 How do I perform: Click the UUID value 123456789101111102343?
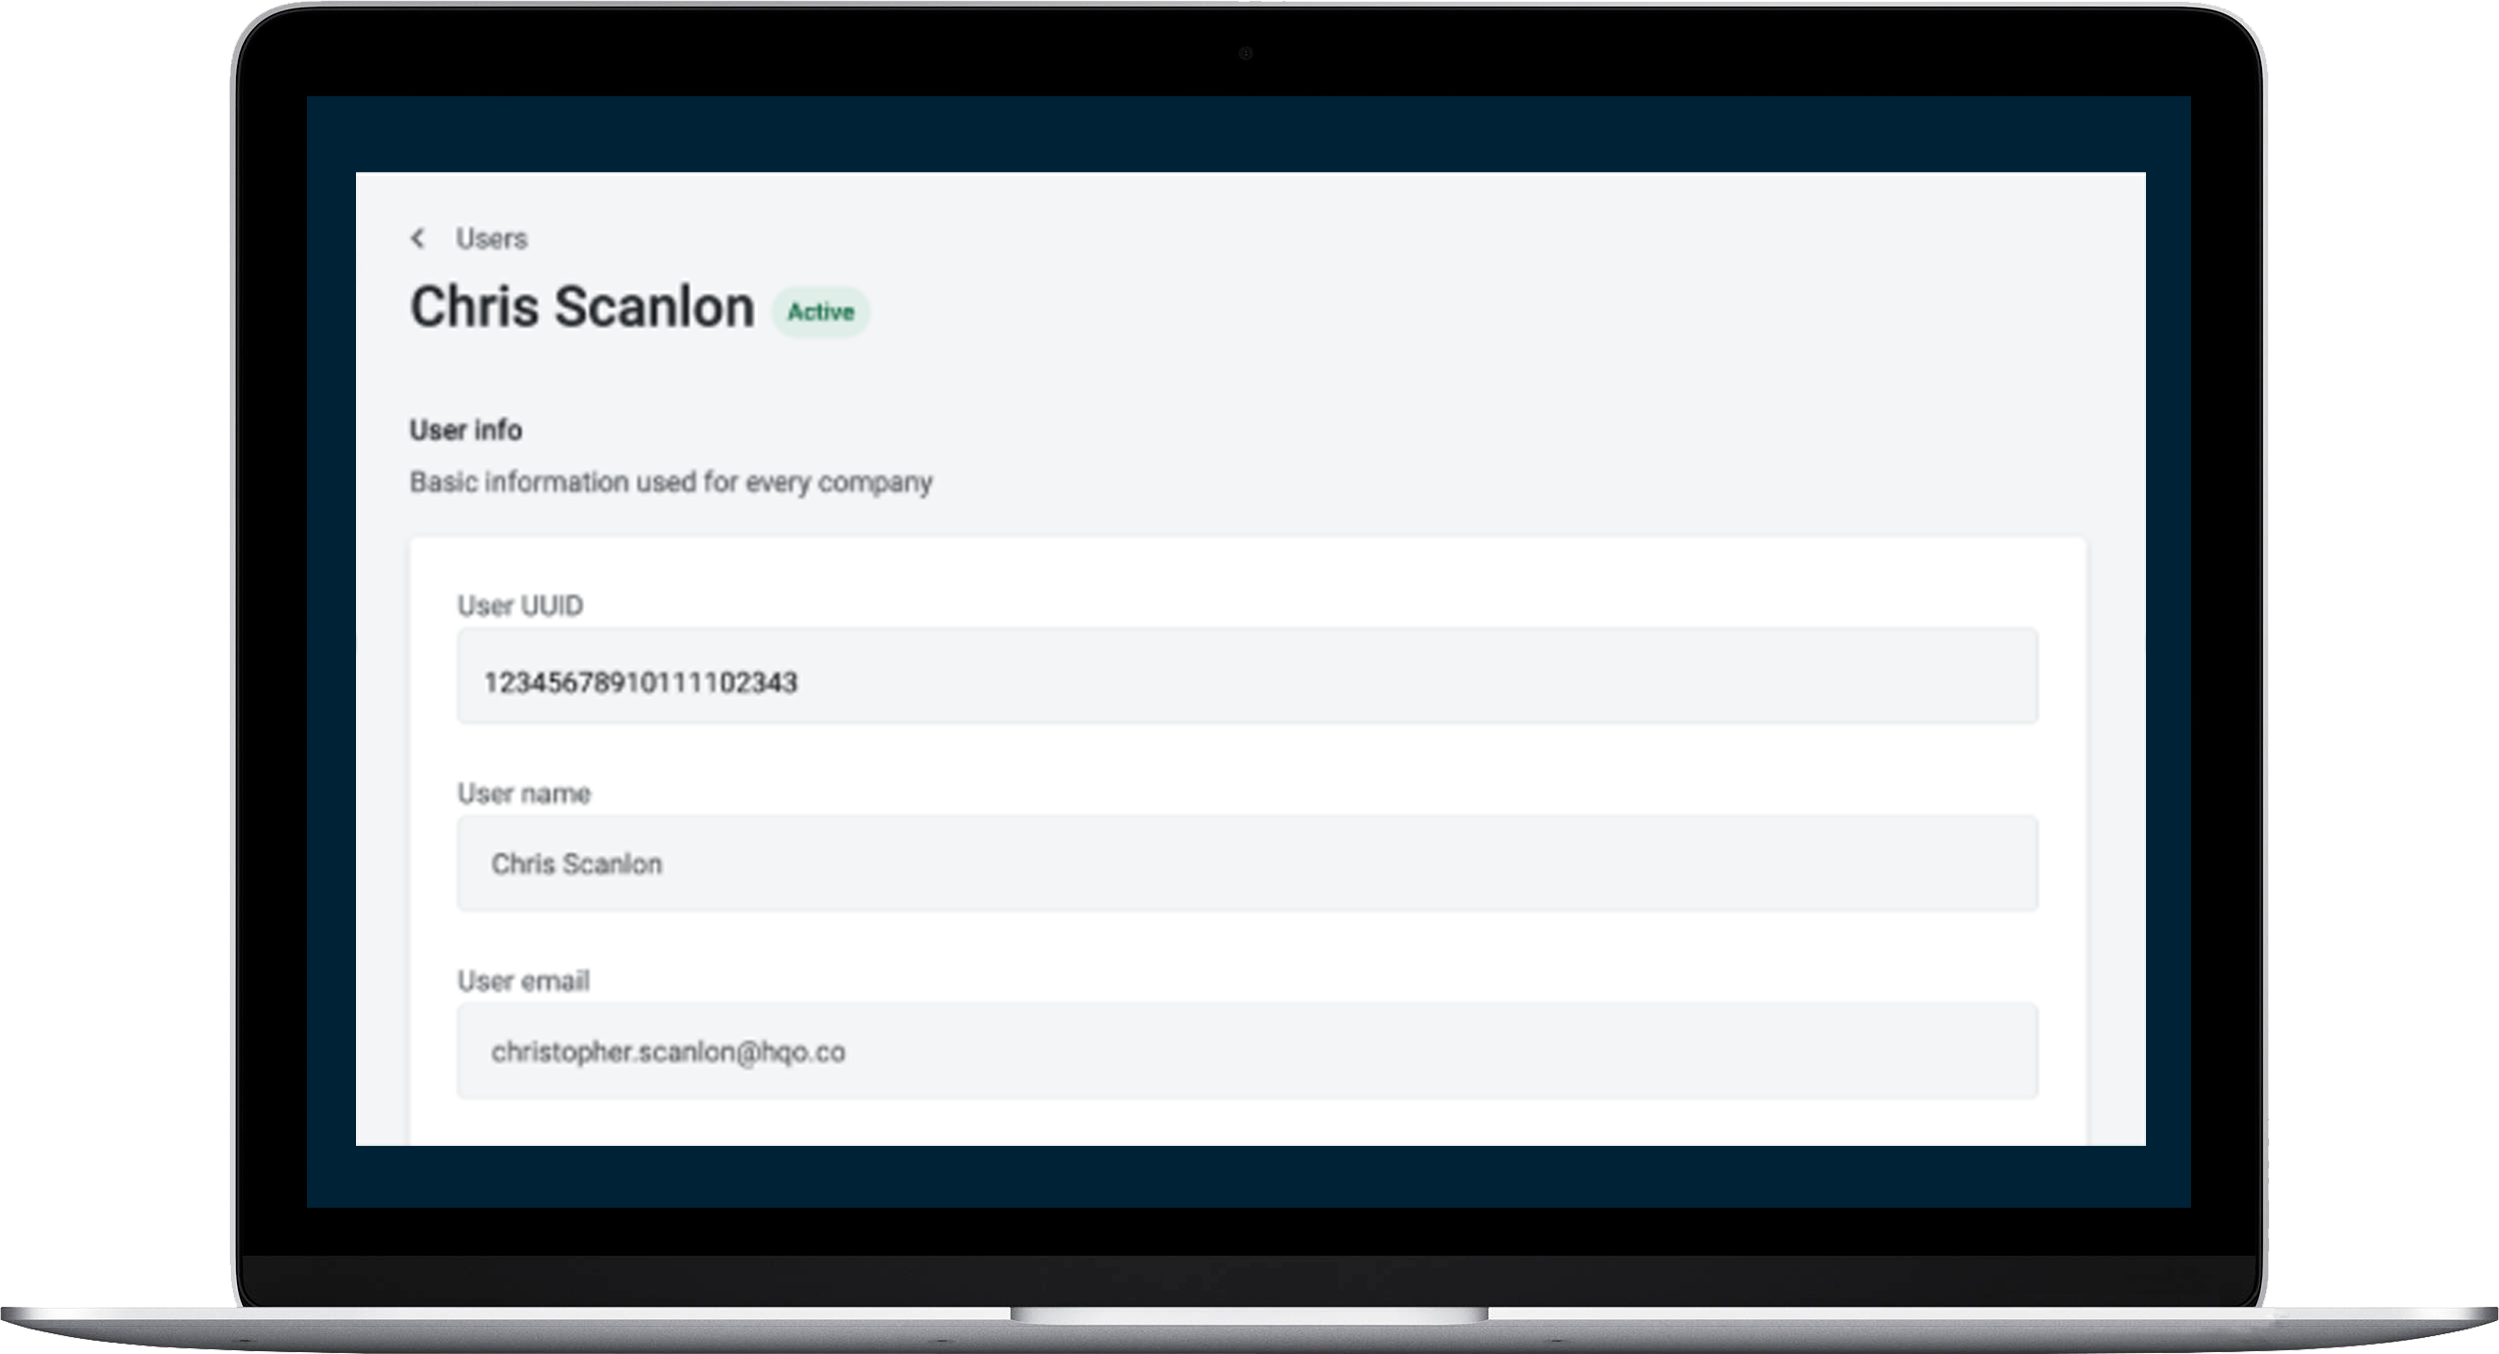click(640, 682)
